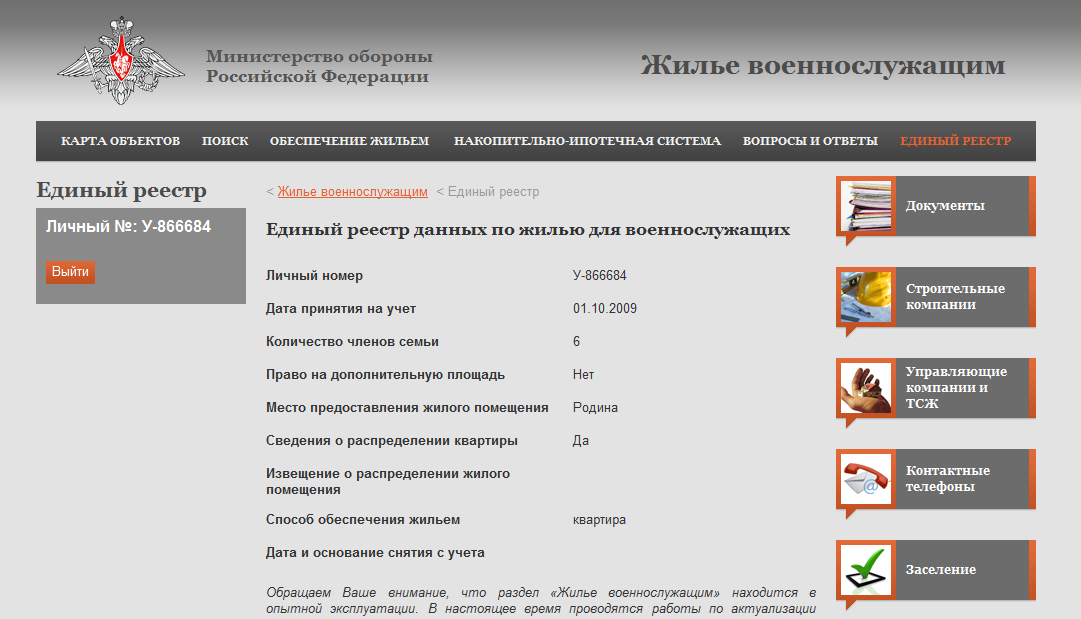Open ОБЕСПЕЧЕНИЕ ЖИЛЬЕМ in the navigation bar

(349, 141)
